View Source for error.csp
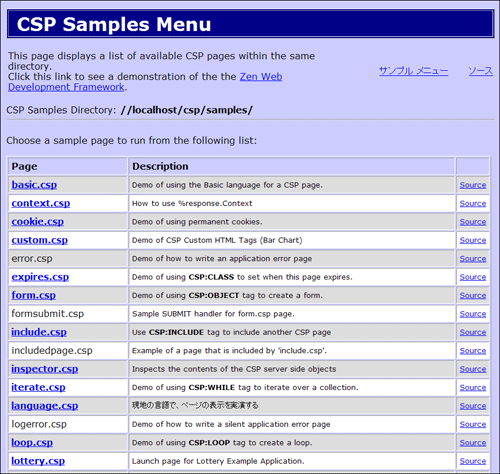Screen dimensions: 500x474 (473, 259)
